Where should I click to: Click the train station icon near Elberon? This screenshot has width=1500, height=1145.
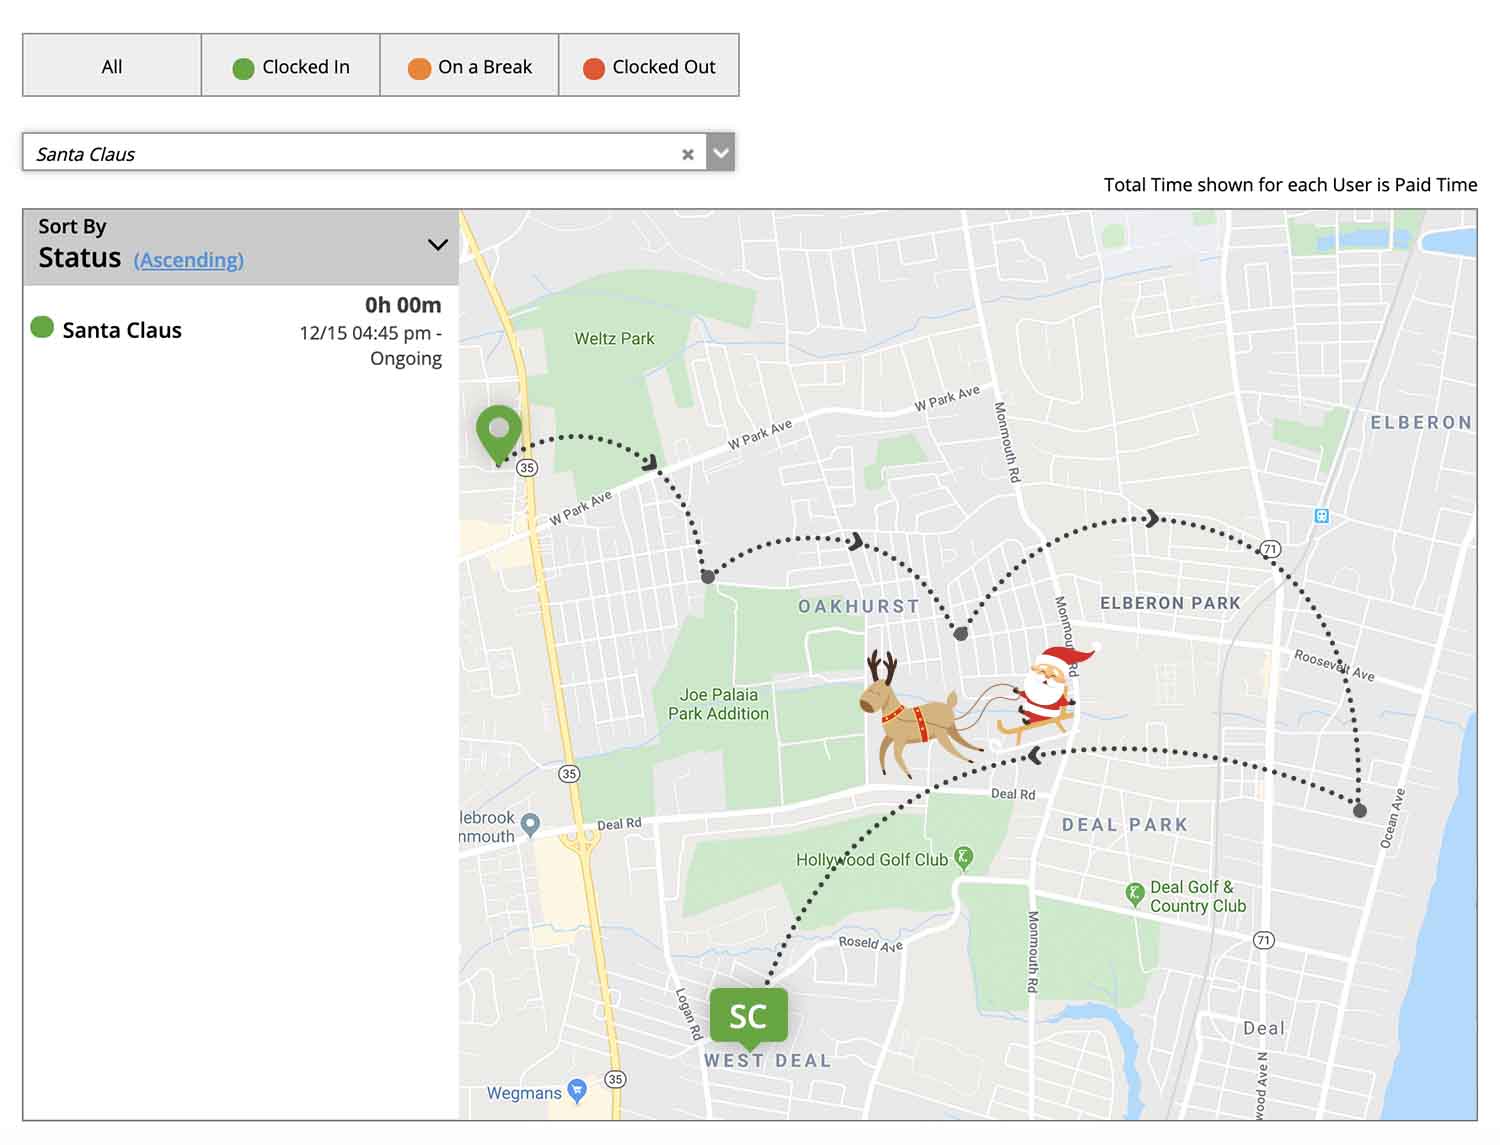(1322, 516)
